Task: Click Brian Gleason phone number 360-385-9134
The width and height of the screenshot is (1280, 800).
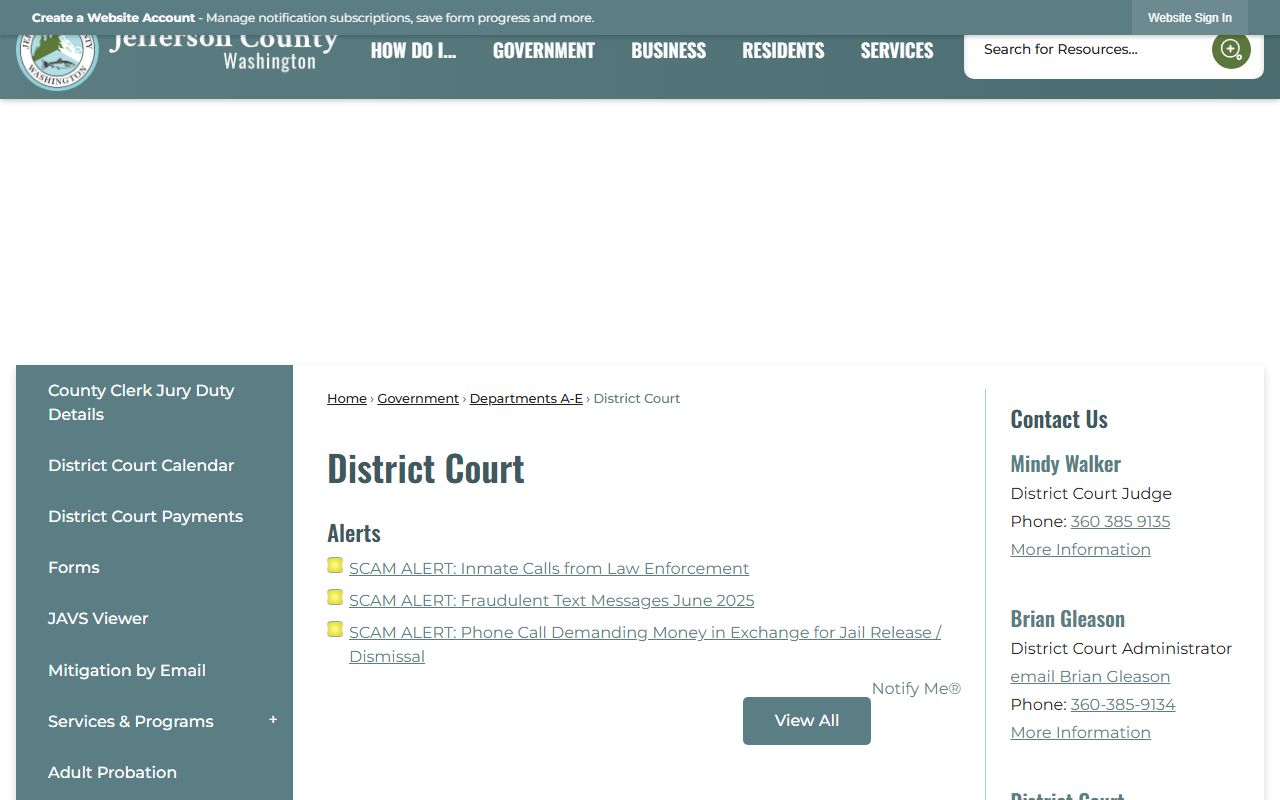Action: (x=1123, y=704)
